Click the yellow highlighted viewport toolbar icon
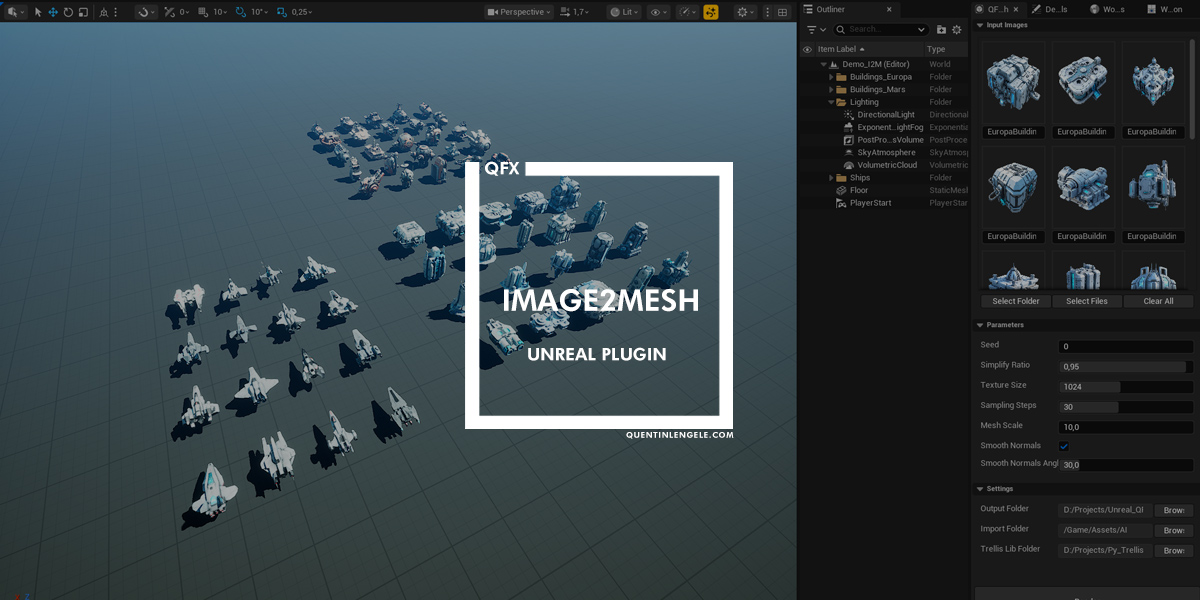 (711, 12)
